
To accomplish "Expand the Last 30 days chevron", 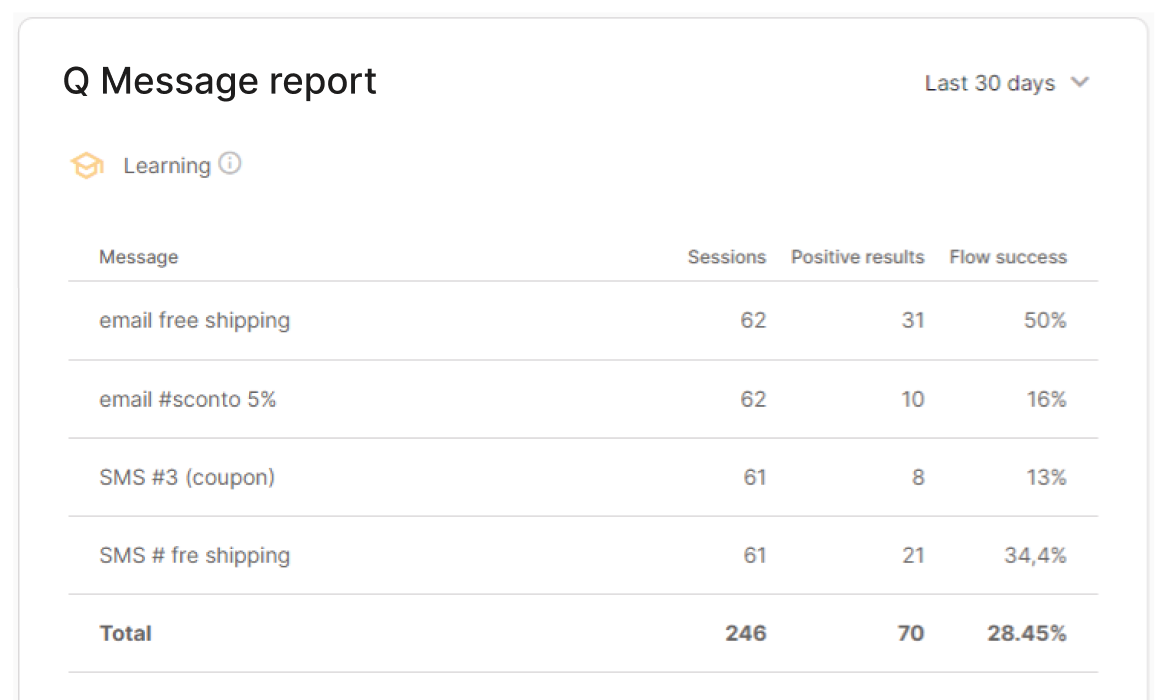I will 1080,82.
